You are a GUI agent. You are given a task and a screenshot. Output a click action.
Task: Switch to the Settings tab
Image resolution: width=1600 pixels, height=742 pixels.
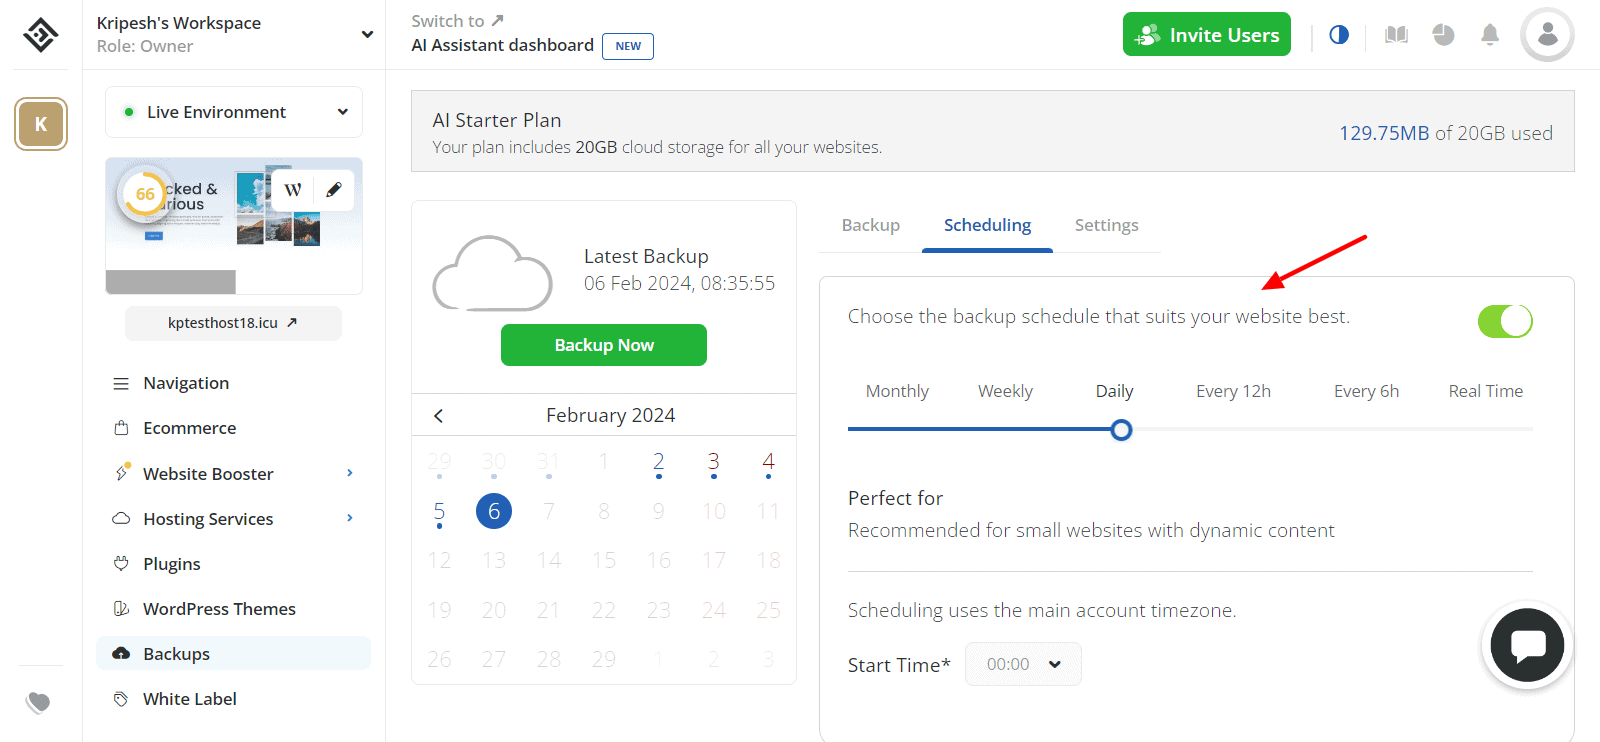tap(1106, 225)
